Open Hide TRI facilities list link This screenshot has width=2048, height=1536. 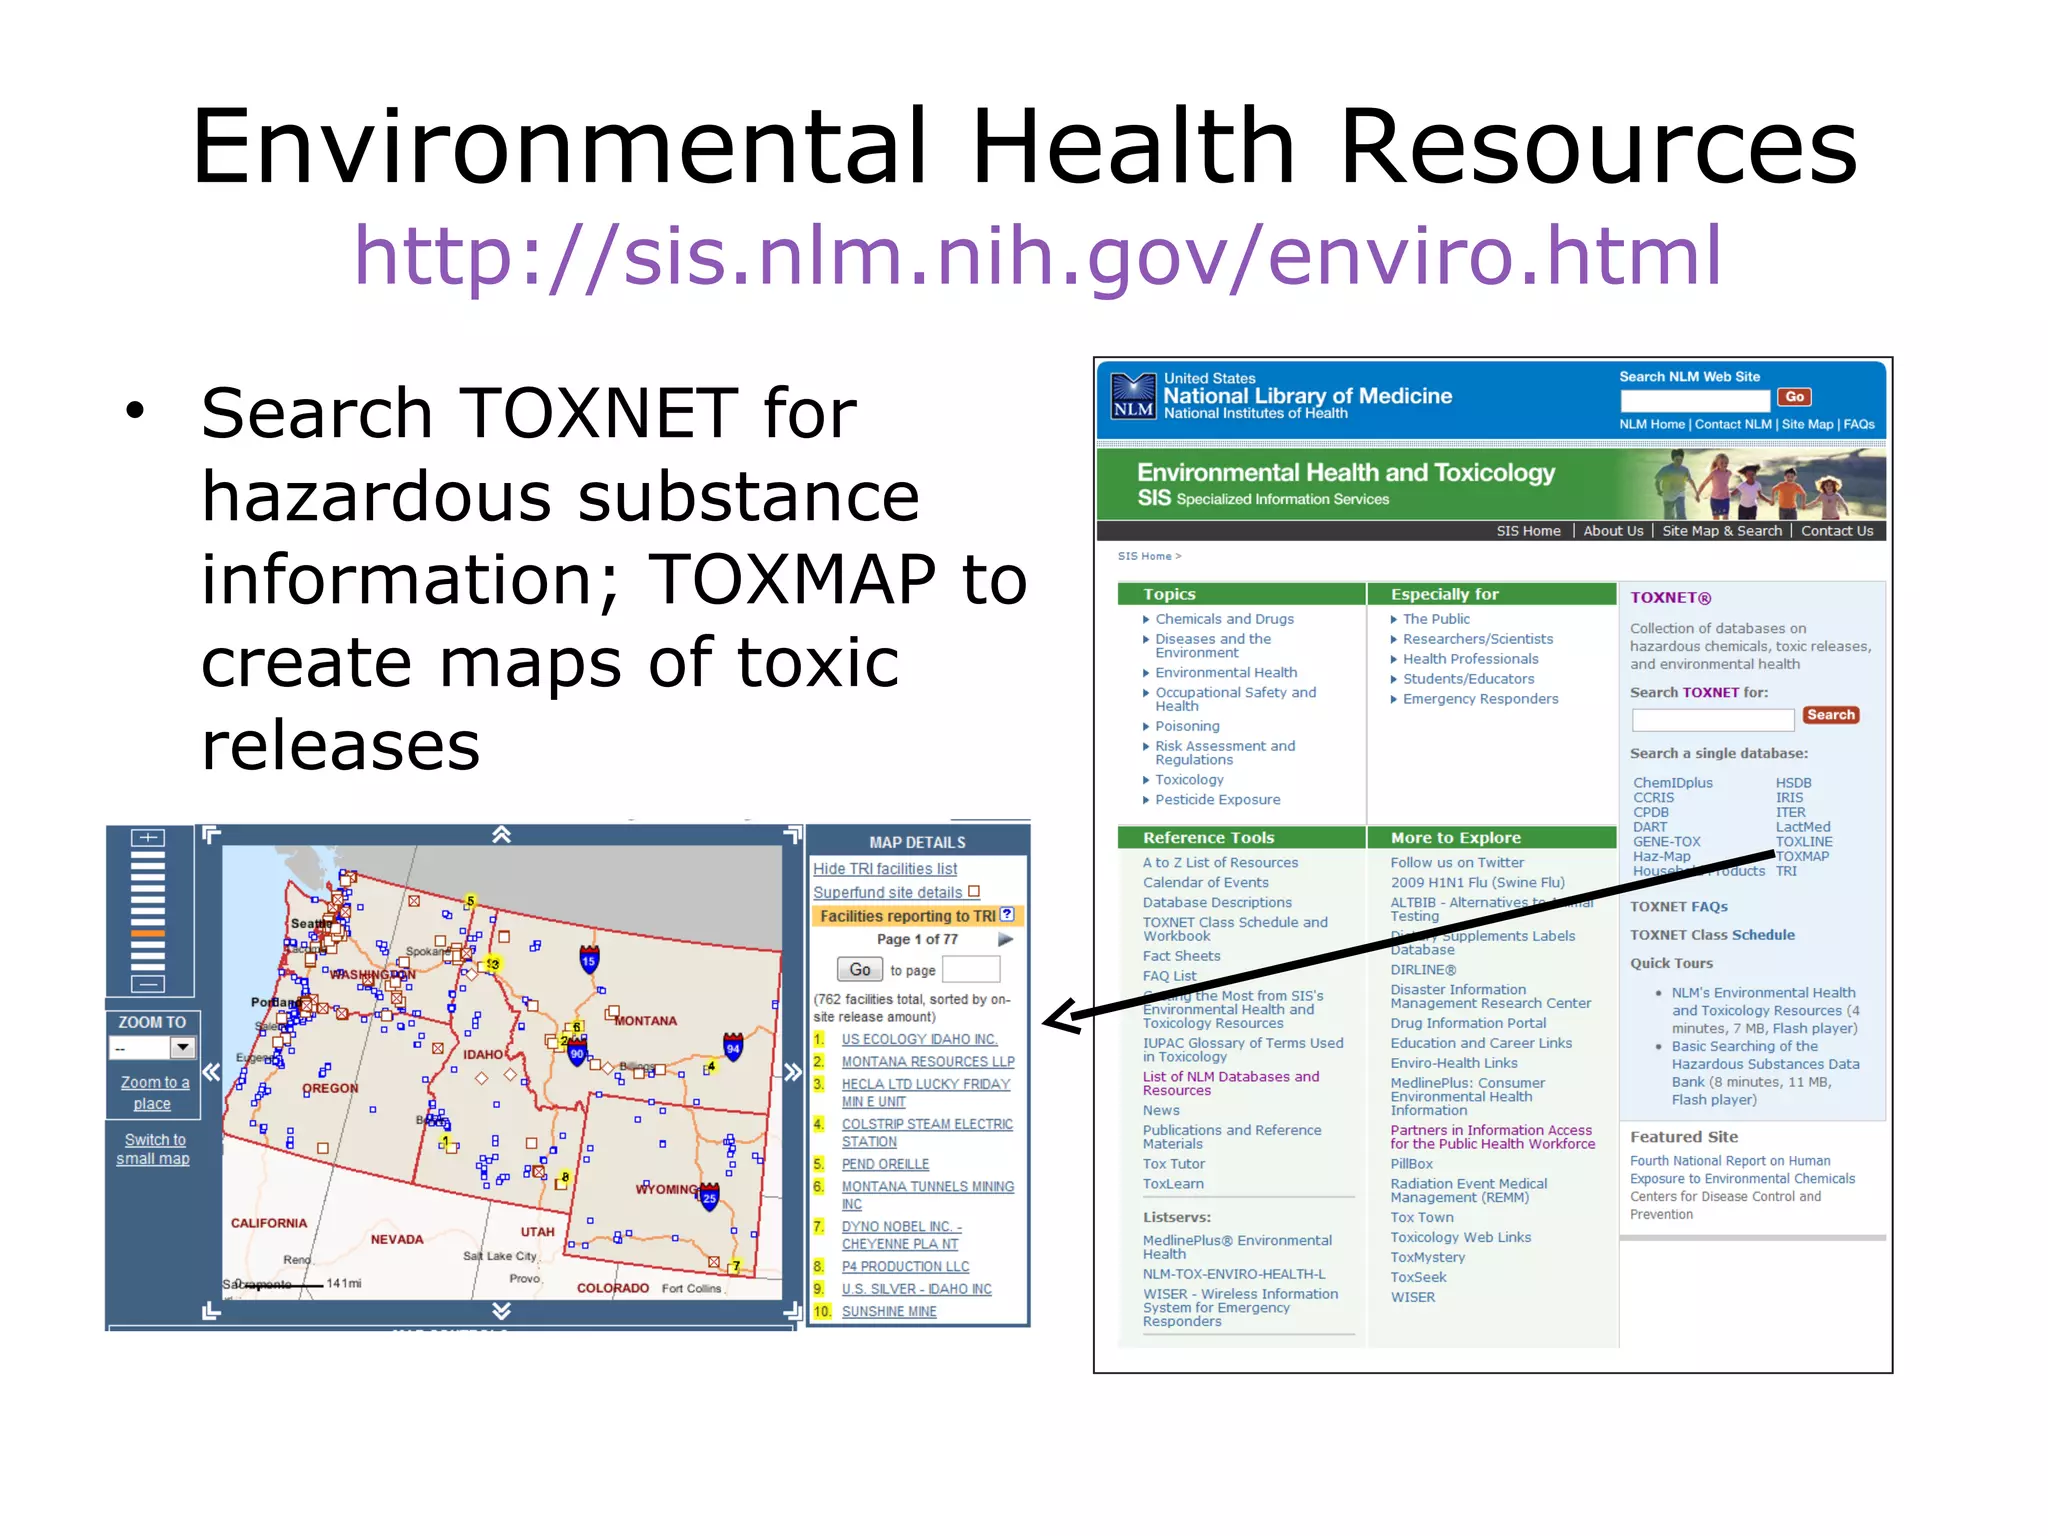tap(884, 869)
